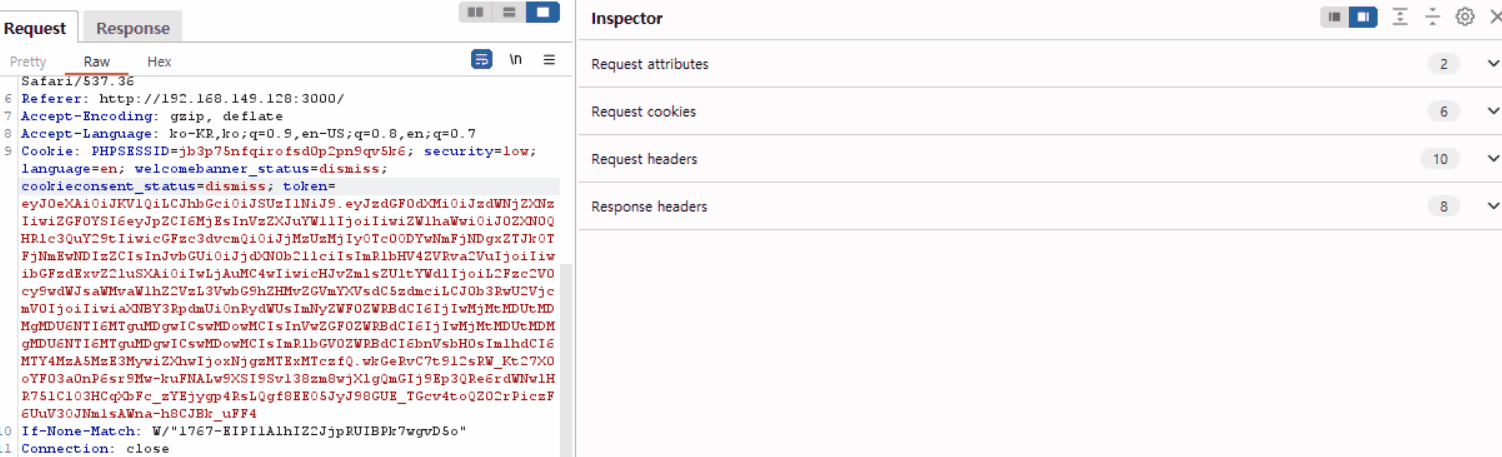
Task: Collapse all Inspector sections icon
Action: pos(1432,17)
